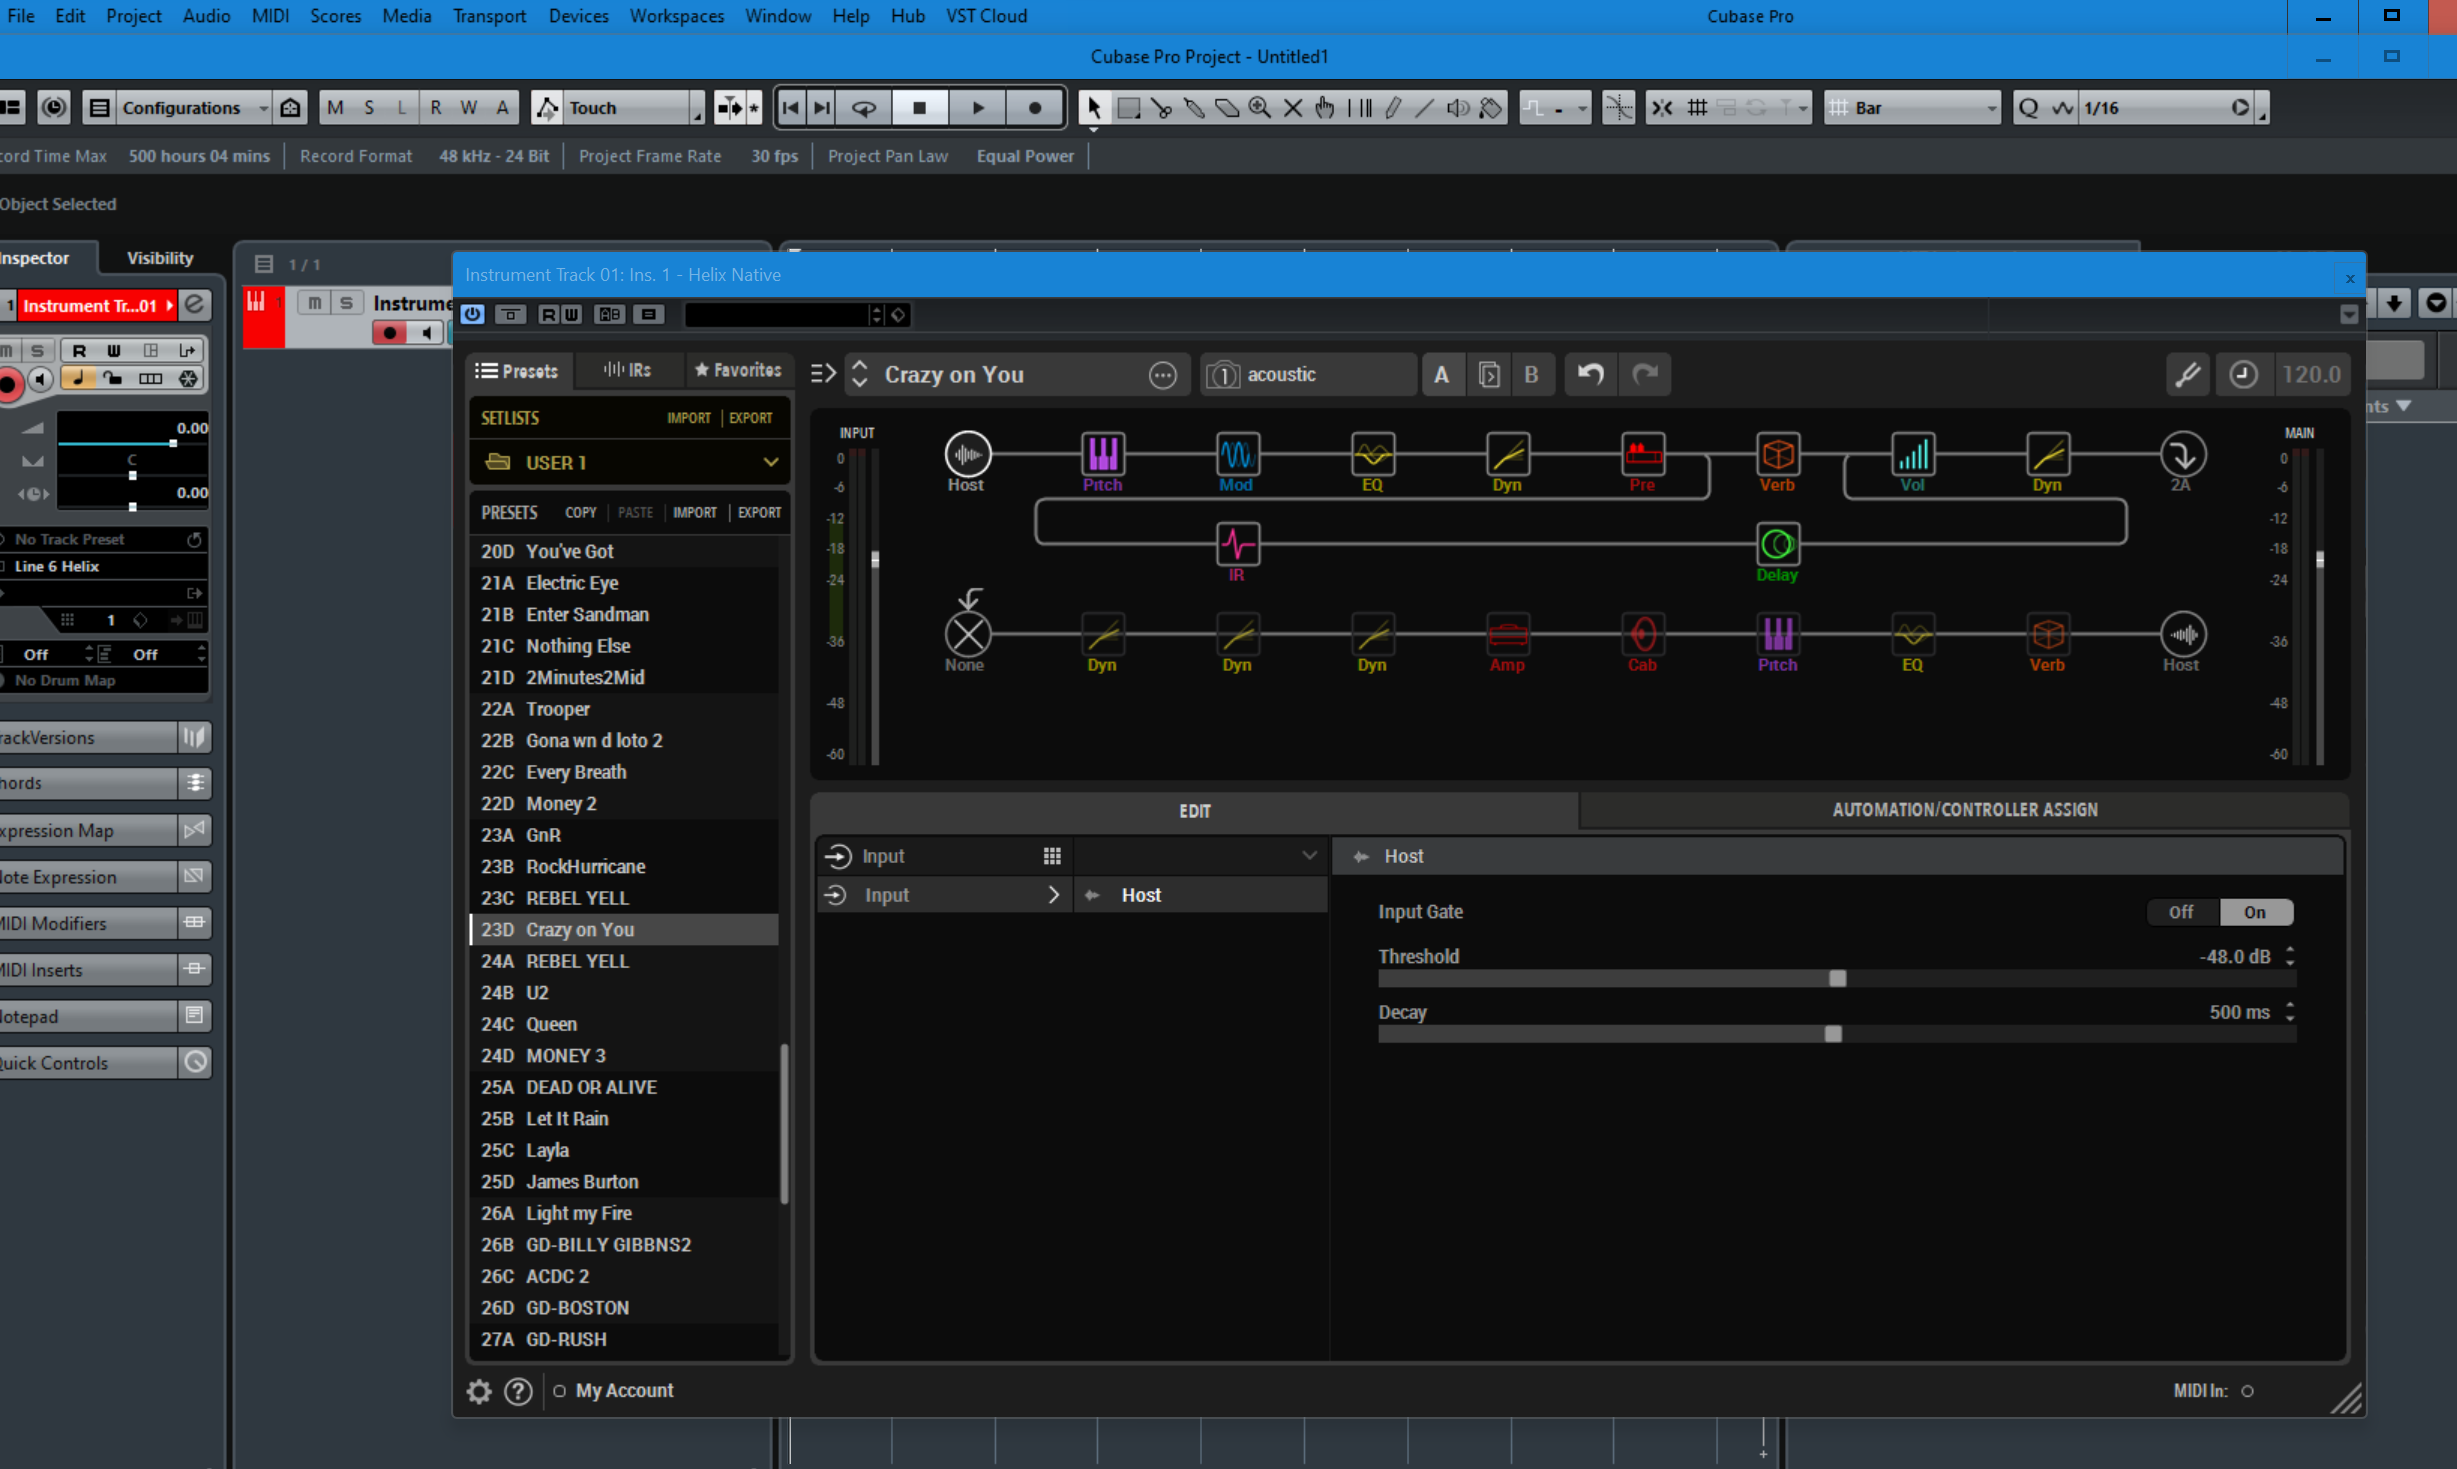Open the Helix preferences gear icon
The width and height of the screenshot is (2457, 1469).
click(x=479, y=1391)
